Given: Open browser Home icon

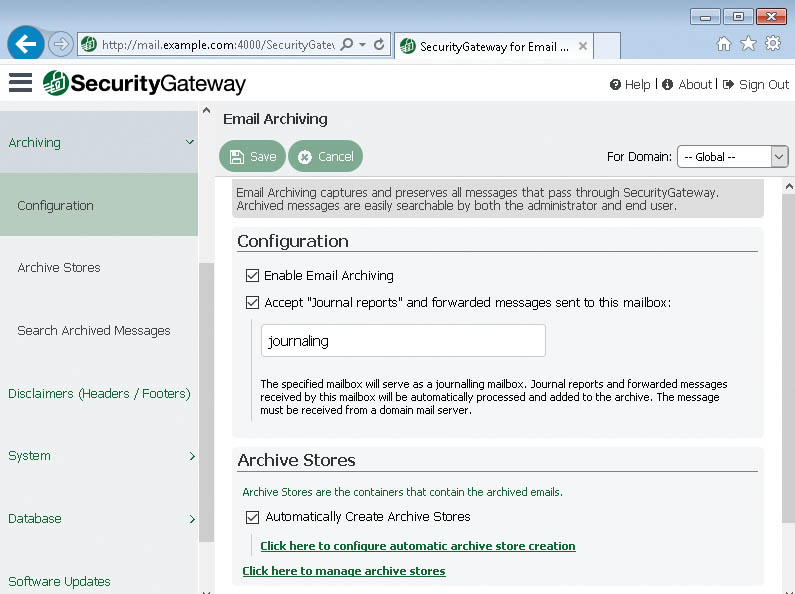Looking at the screenshot, I should [x=724, y=44].
